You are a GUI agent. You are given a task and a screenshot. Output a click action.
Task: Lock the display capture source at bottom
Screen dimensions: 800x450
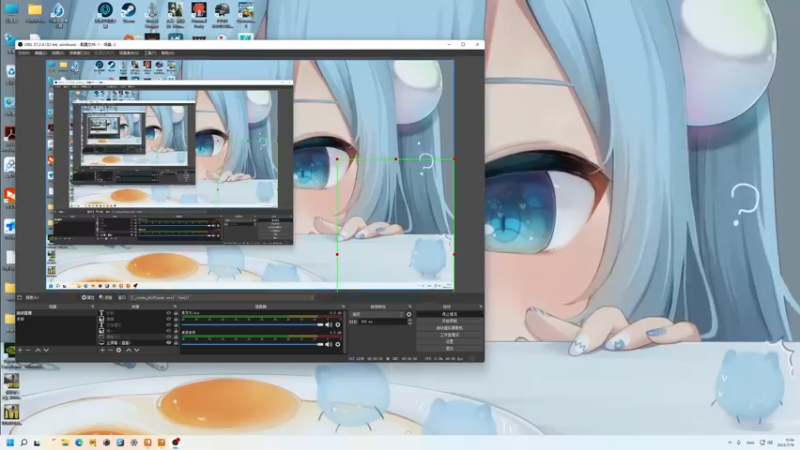[176, 343]
